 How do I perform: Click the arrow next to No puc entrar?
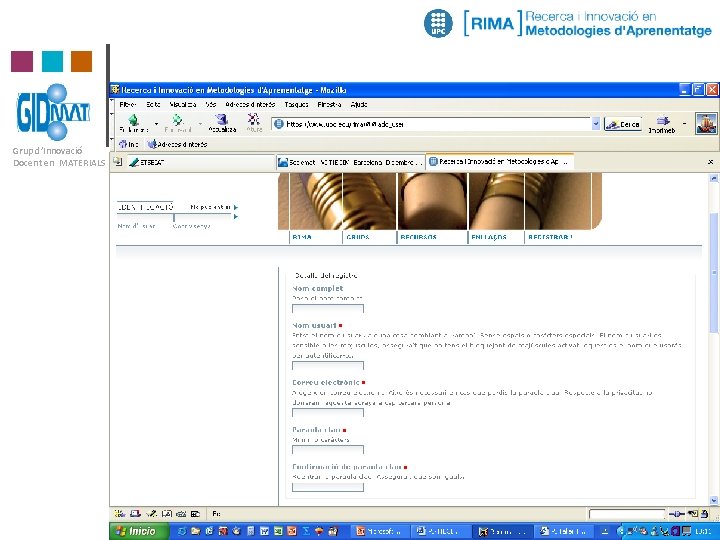pos(236,207)
